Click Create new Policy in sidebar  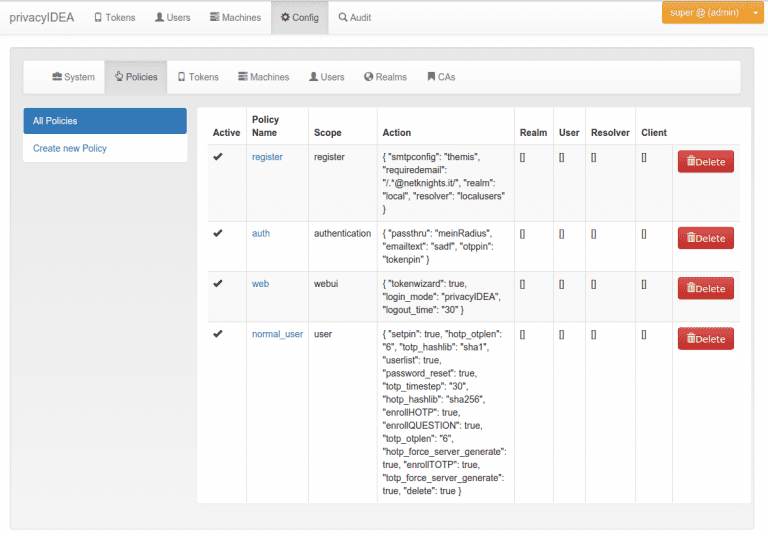(x=70, y=148)
